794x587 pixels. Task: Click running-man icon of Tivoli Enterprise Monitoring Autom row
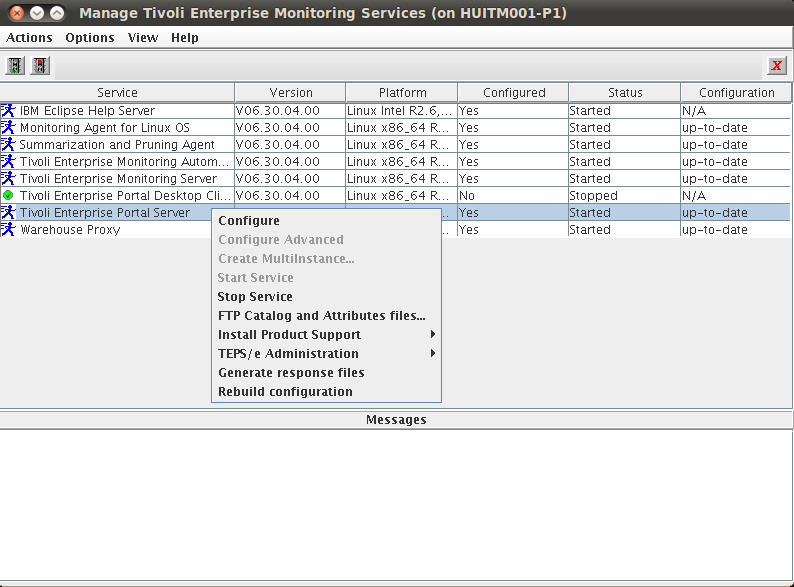tap(8, 162)
